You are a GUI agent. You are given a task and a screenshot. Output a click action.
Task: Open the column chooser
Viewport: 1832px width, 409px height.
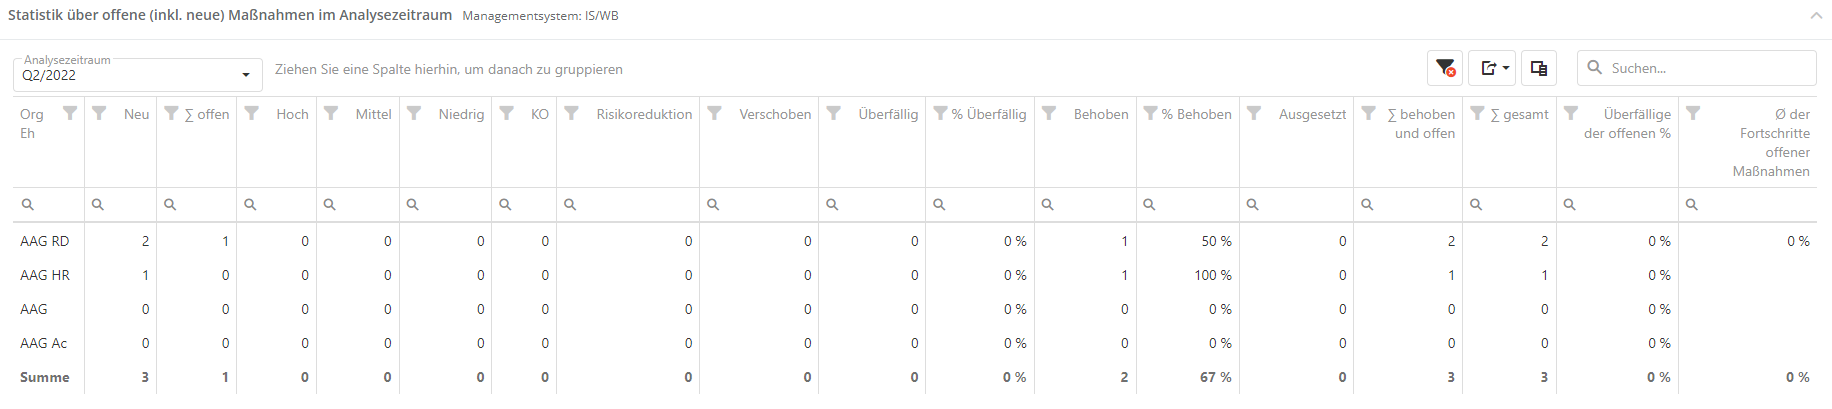pyautogui.click(x=1539, y=68)
